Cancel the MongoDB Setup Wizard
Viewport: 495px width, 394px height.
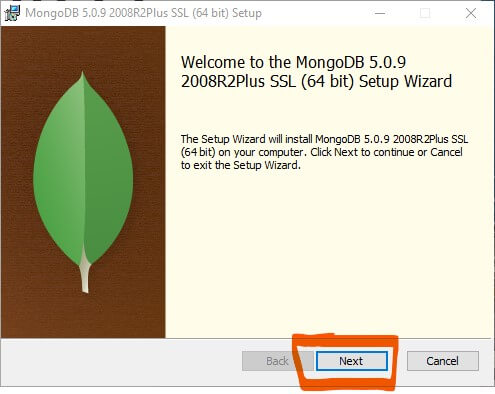click(443, 361)
